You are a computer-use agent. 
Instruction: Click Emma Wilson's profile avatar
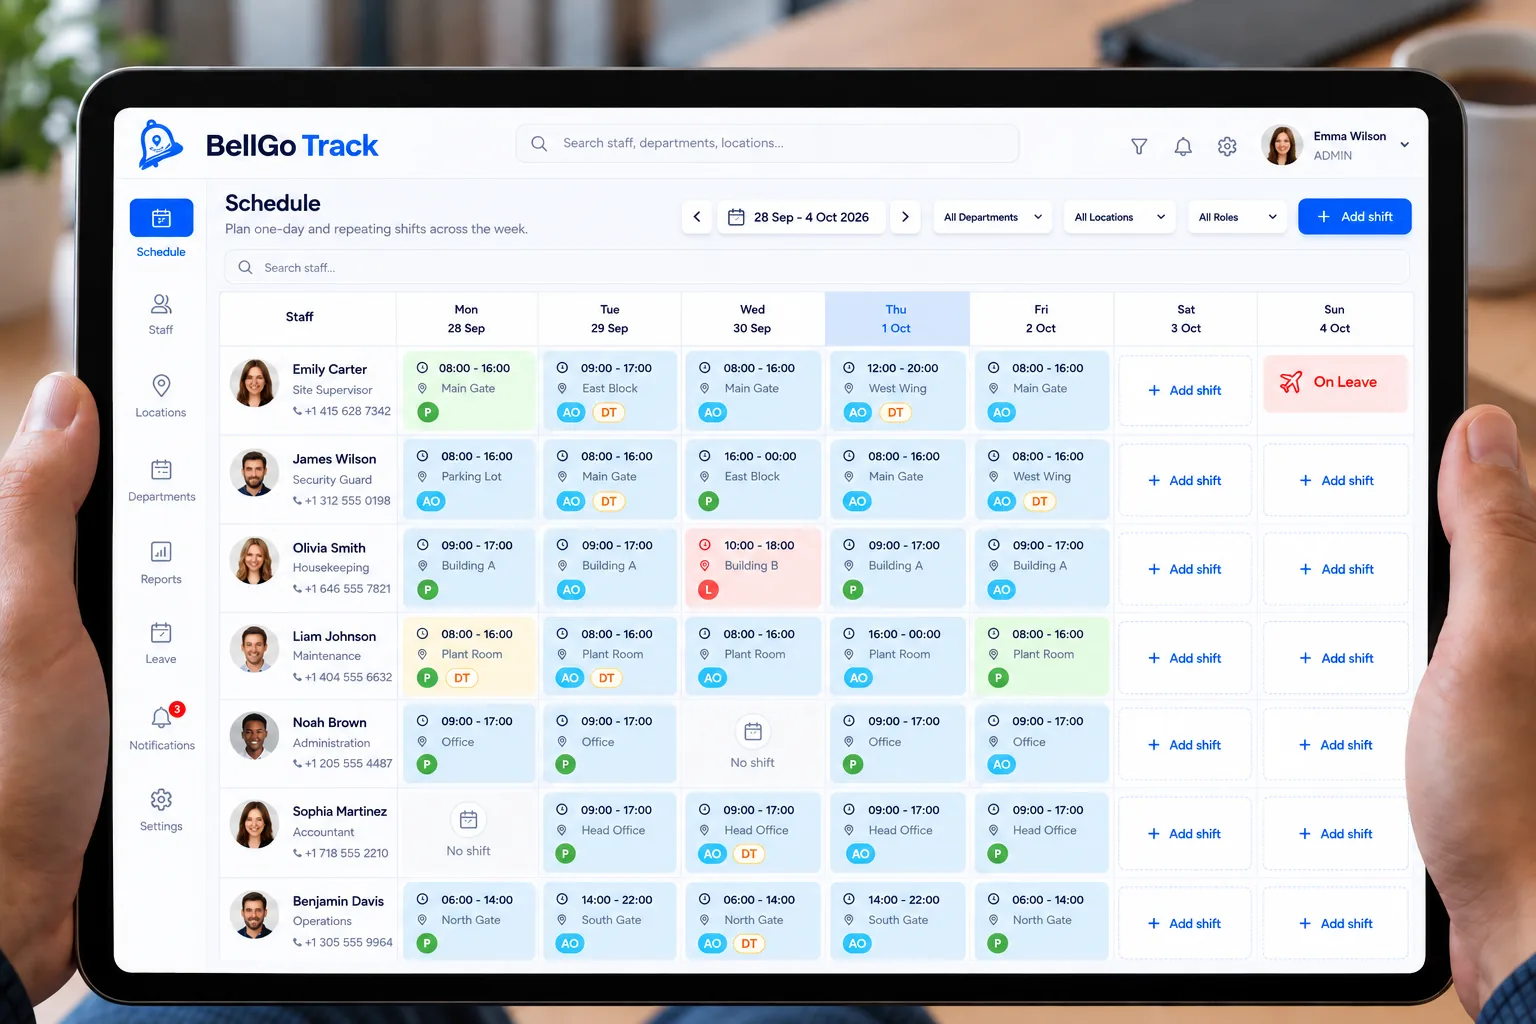coord(1282,145)
